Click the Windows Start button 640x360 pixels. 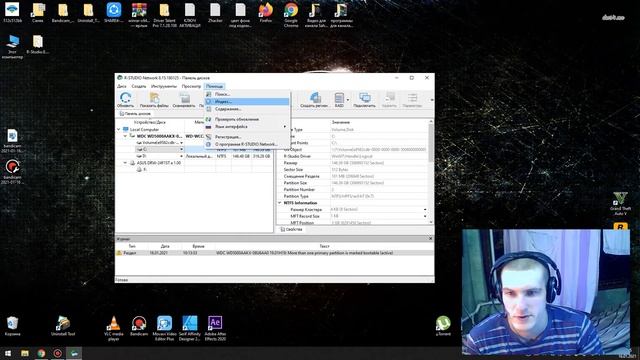pos(8,353)
